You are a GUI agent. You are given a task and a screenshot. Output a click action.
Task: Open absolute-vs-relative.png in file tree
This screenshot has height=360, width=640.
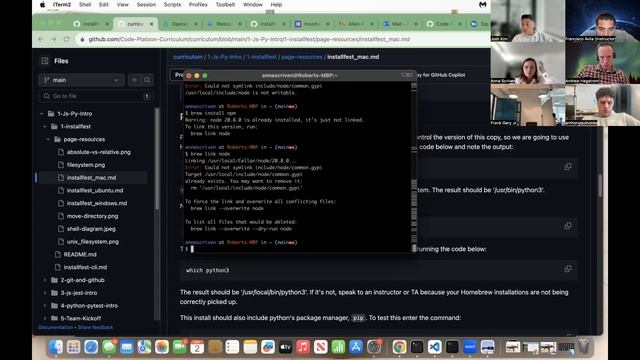point(99,152)
